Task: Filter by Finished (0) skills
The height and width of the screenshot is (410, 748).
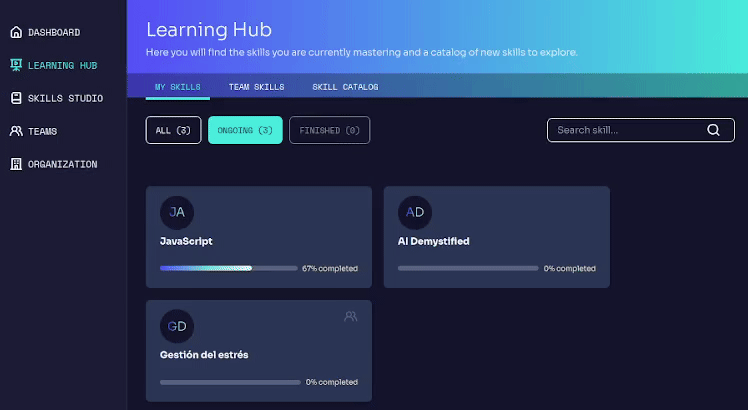Action: coord(329,130)
